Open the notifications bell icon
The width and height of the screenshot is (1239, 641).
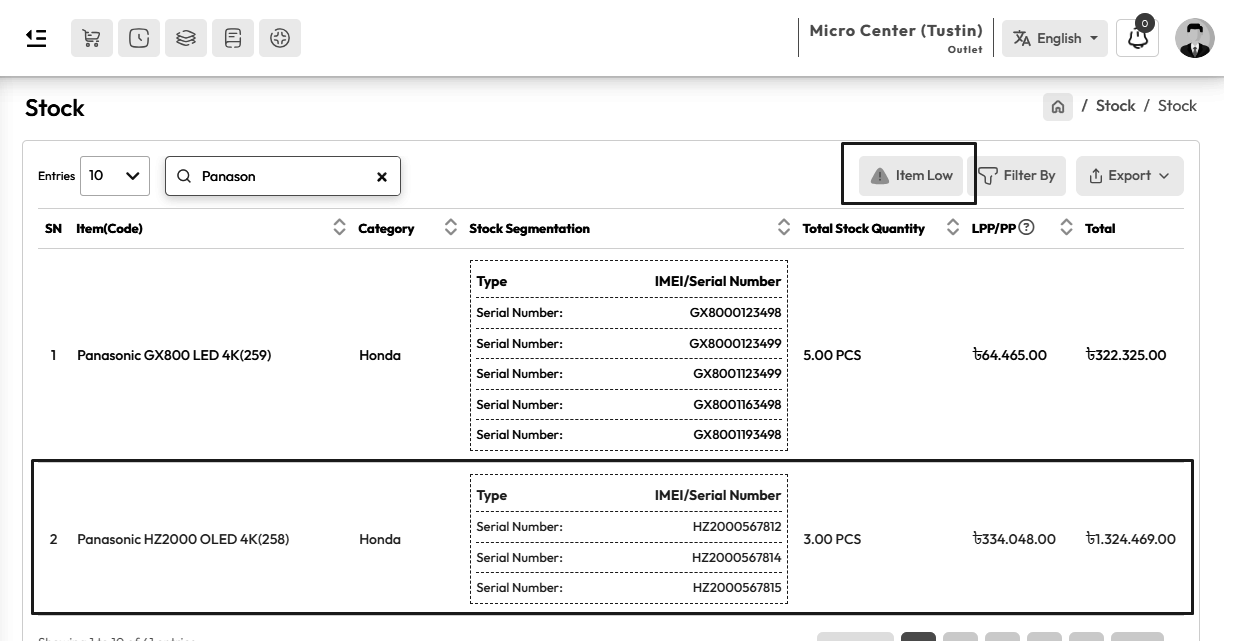pyautogui.click(x=1138, y=38)
